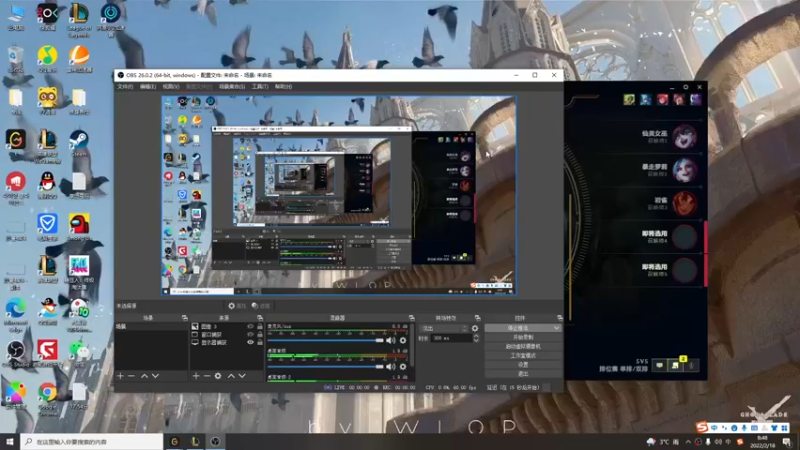Screen dimensions: 800x450
Task: Mute the desktop audio speaker icon
Action: click(391, 366)
